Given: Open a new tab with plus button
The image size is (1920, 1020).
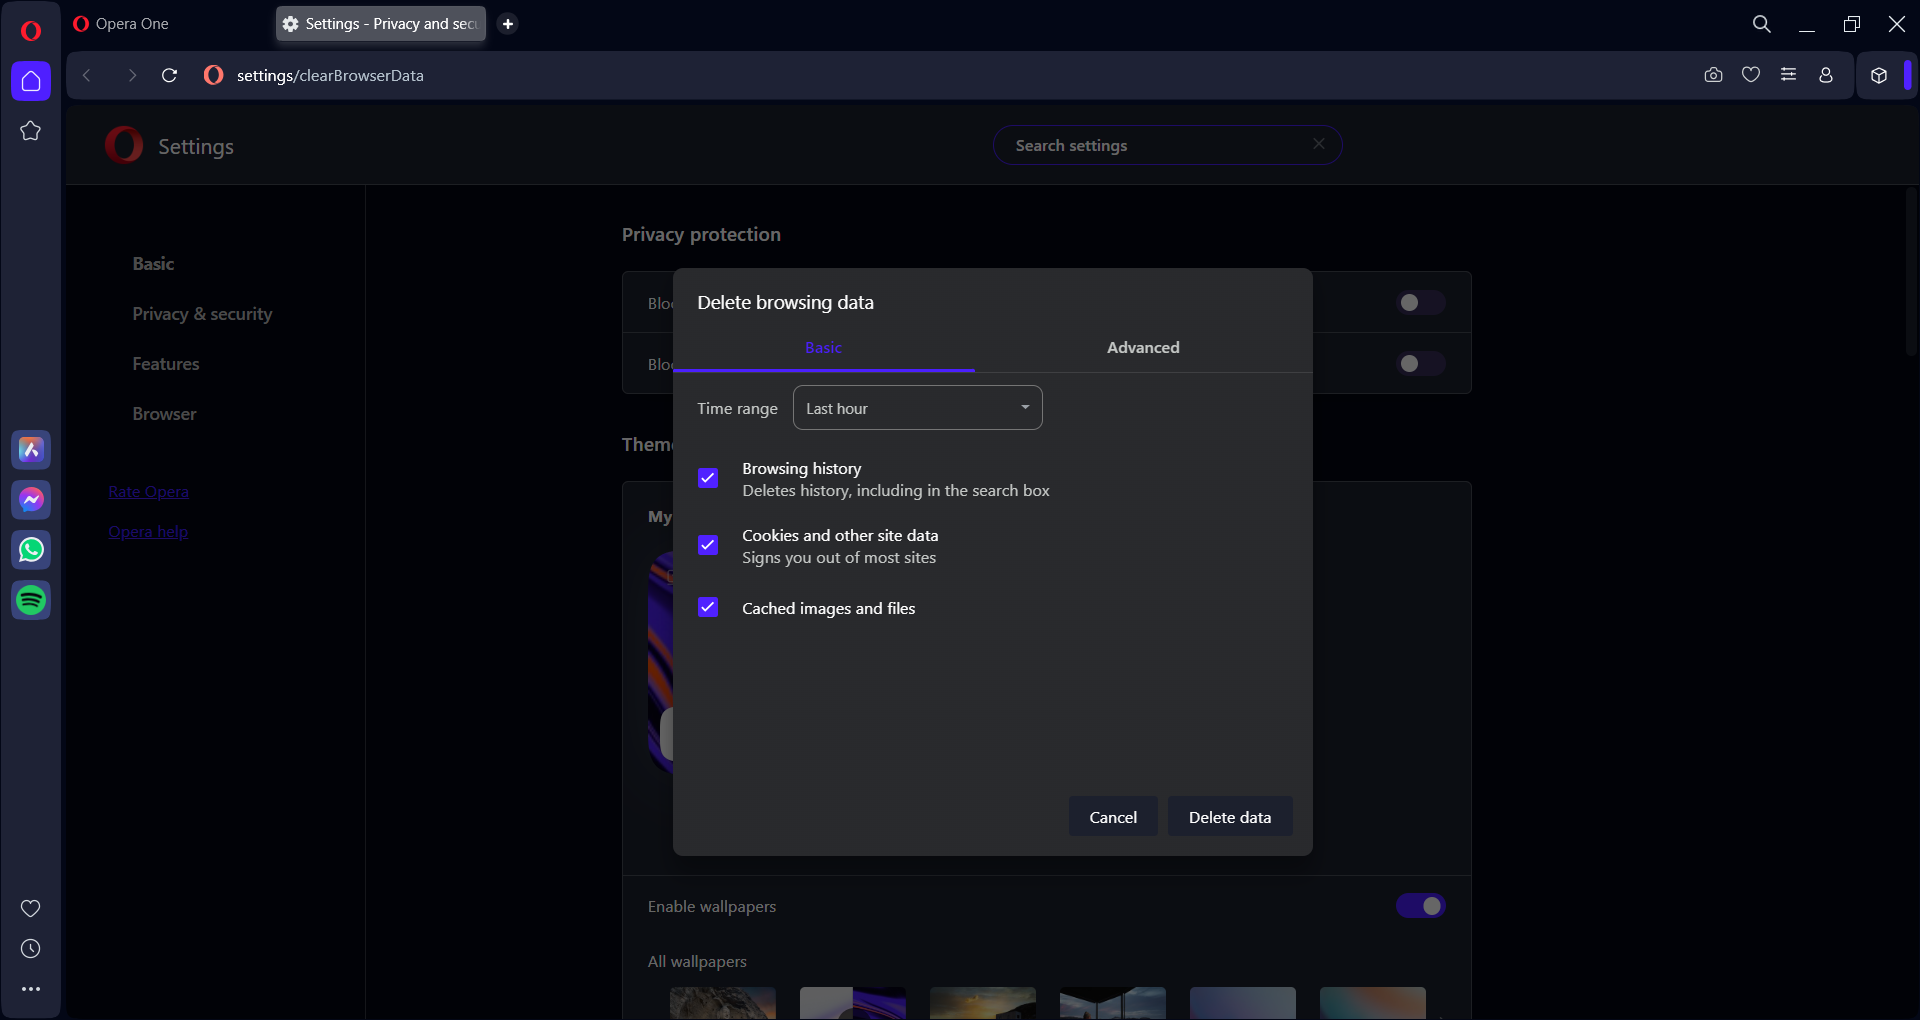Looking at the screenshot, I should (508, 24).
